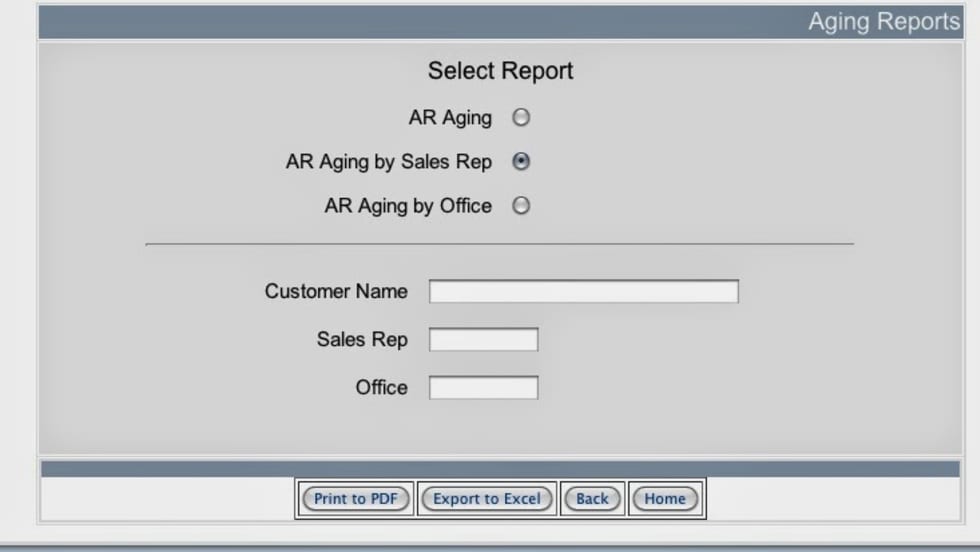Return to Home via the Home button
Image resolution: width=980 pixels, height=552 pixels.
(x=665, y=499)
